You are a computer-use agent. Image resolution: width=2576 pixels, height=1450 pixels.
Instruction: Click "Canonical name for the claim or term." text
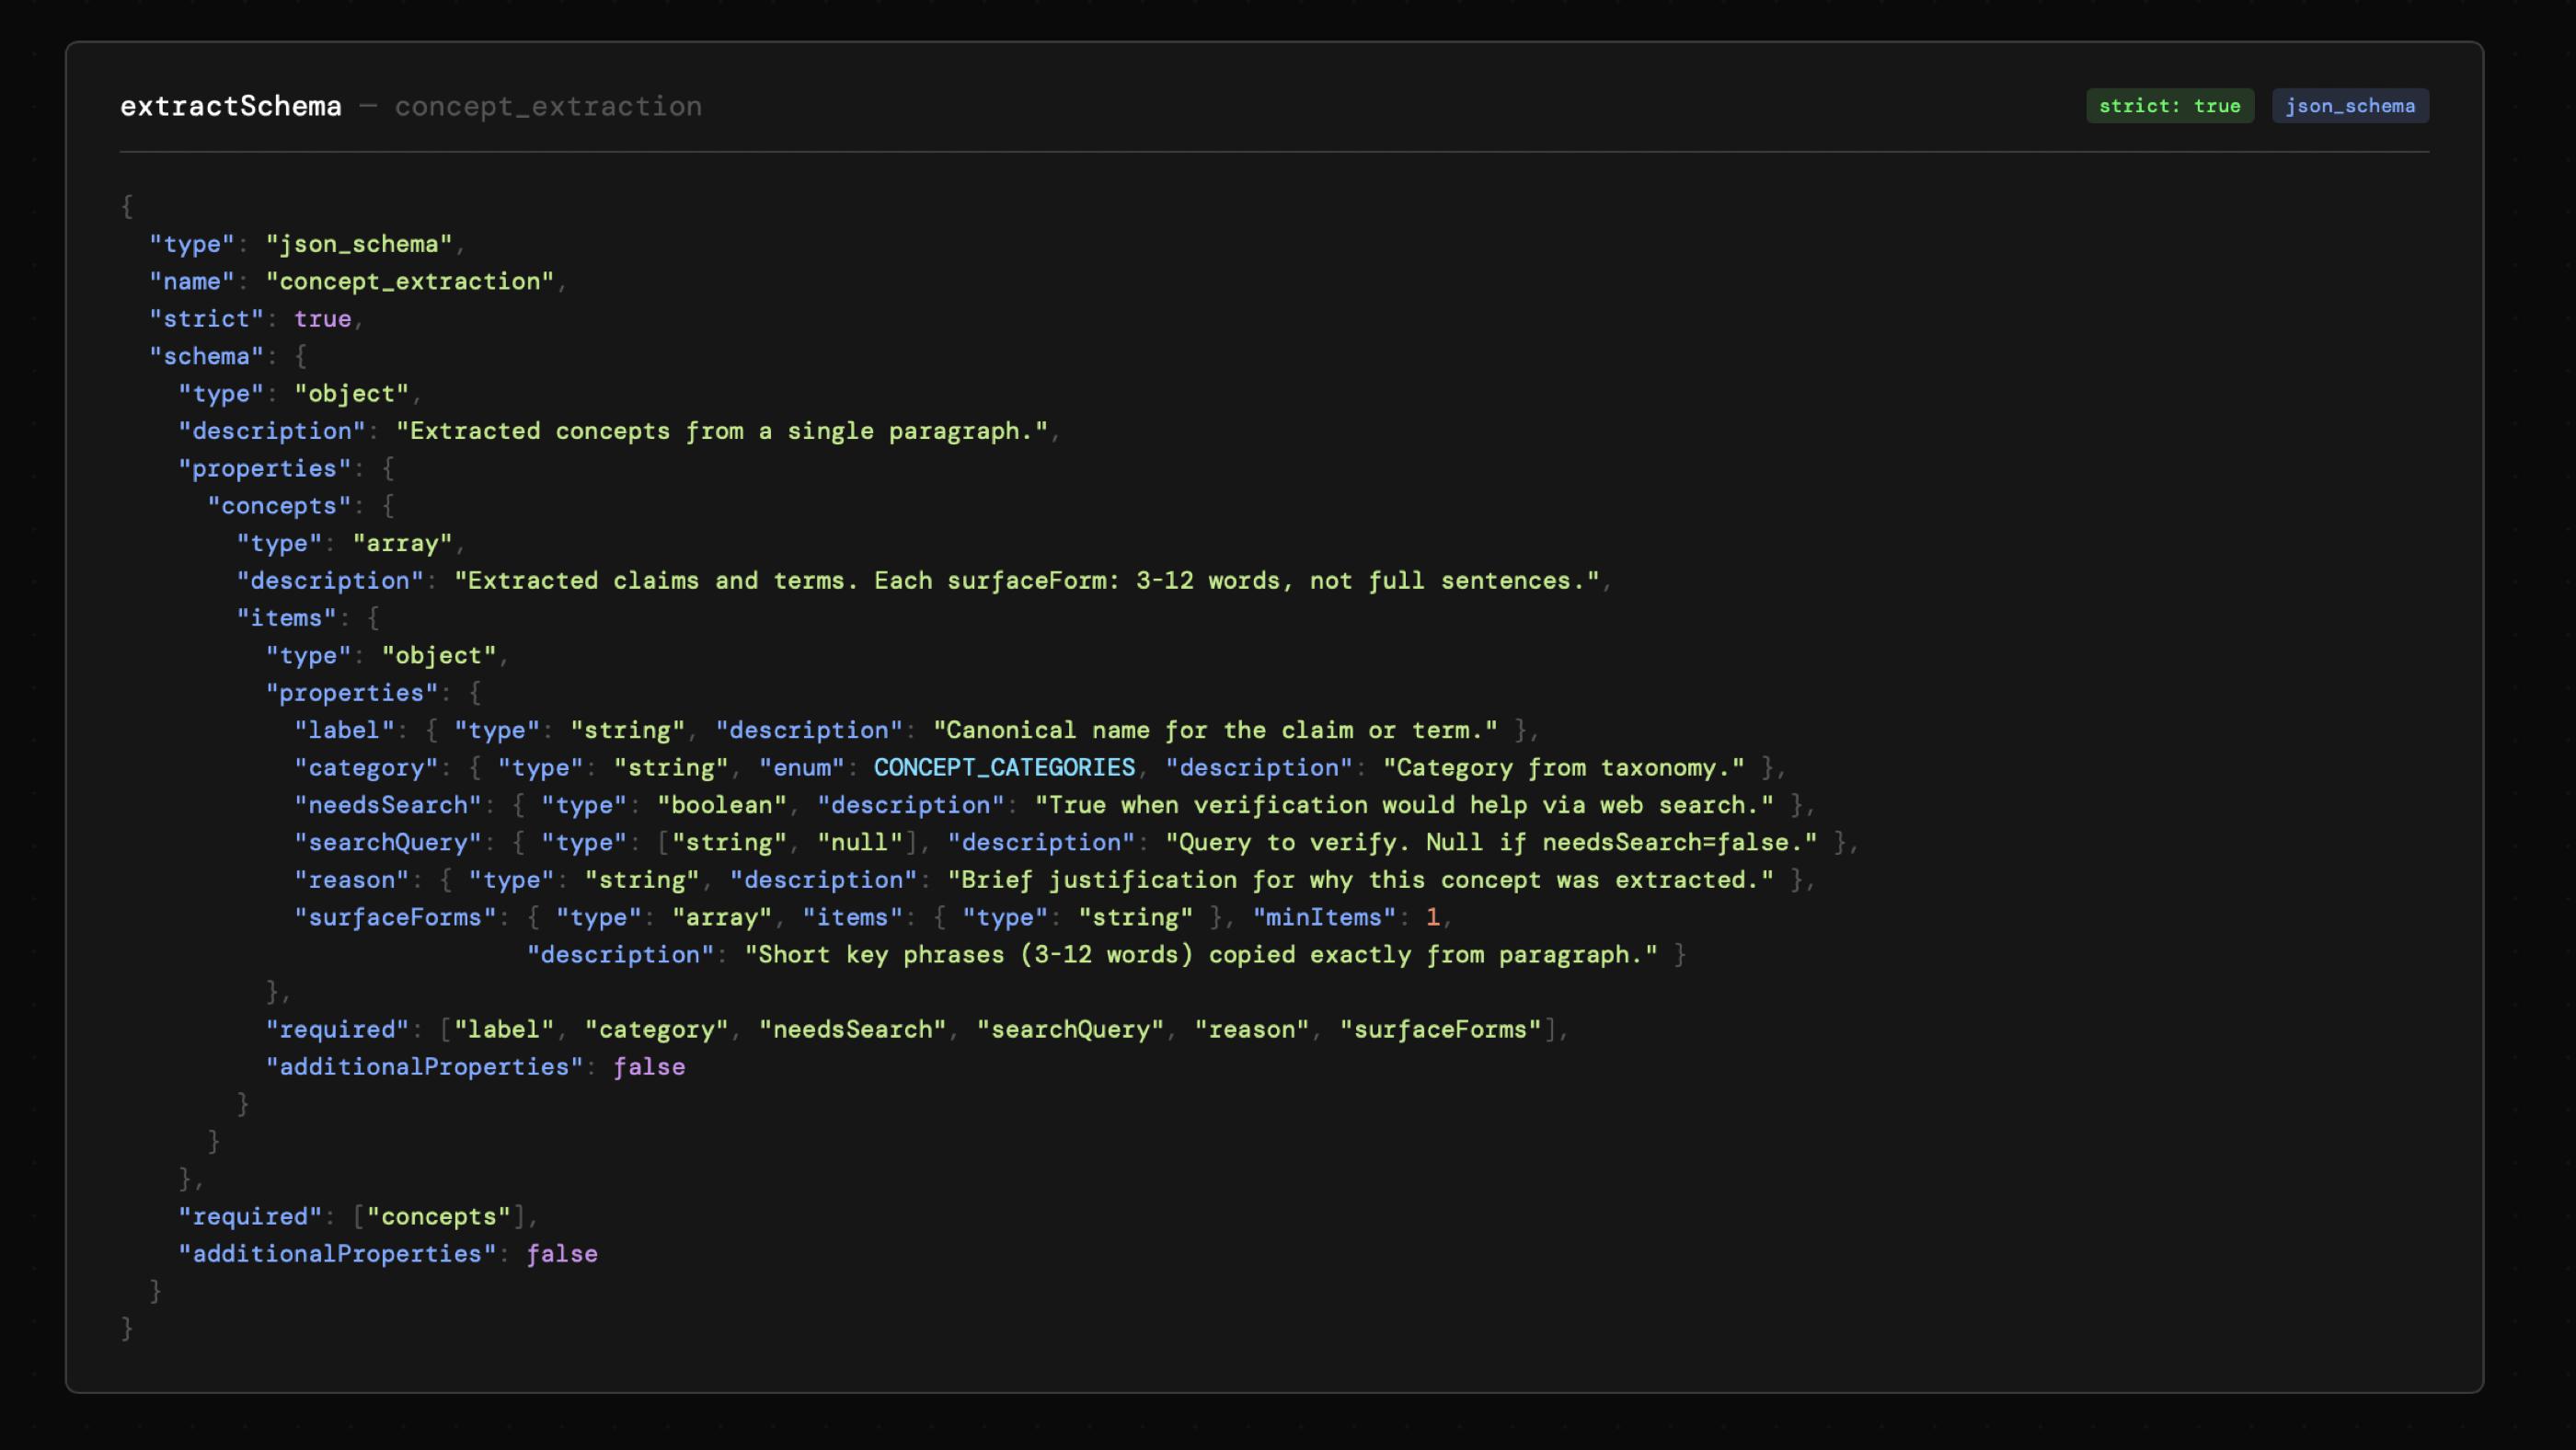click(x=1215, y=730)
